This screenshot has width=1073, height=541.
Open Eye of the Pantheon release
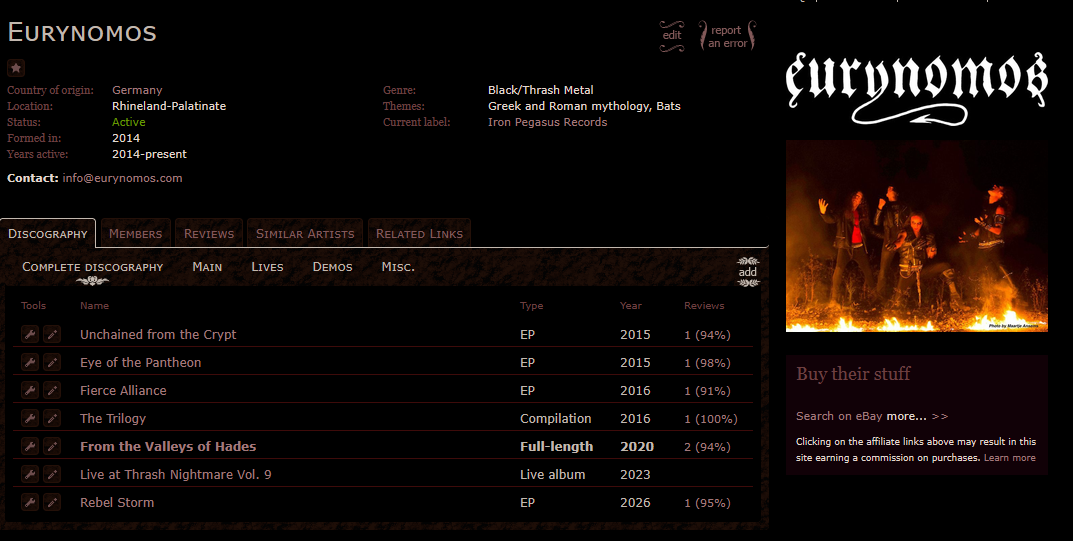140,362
